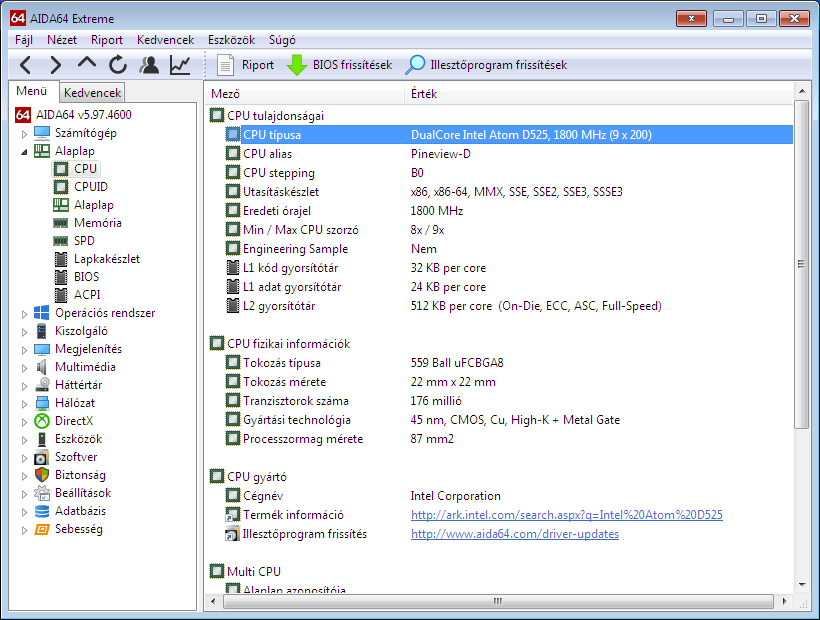Click the Hálózat network icon
This screenshot has height=620, width=820.
pos(42,403)
